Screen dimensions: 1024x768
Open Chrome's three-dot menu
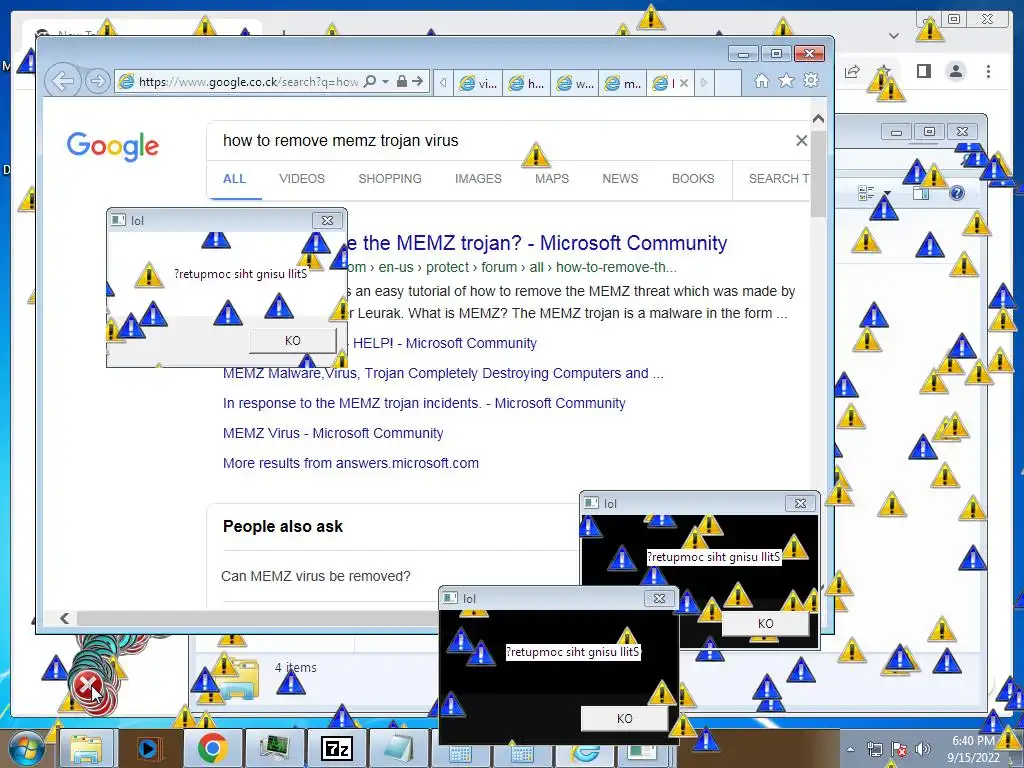coord(989,71)
